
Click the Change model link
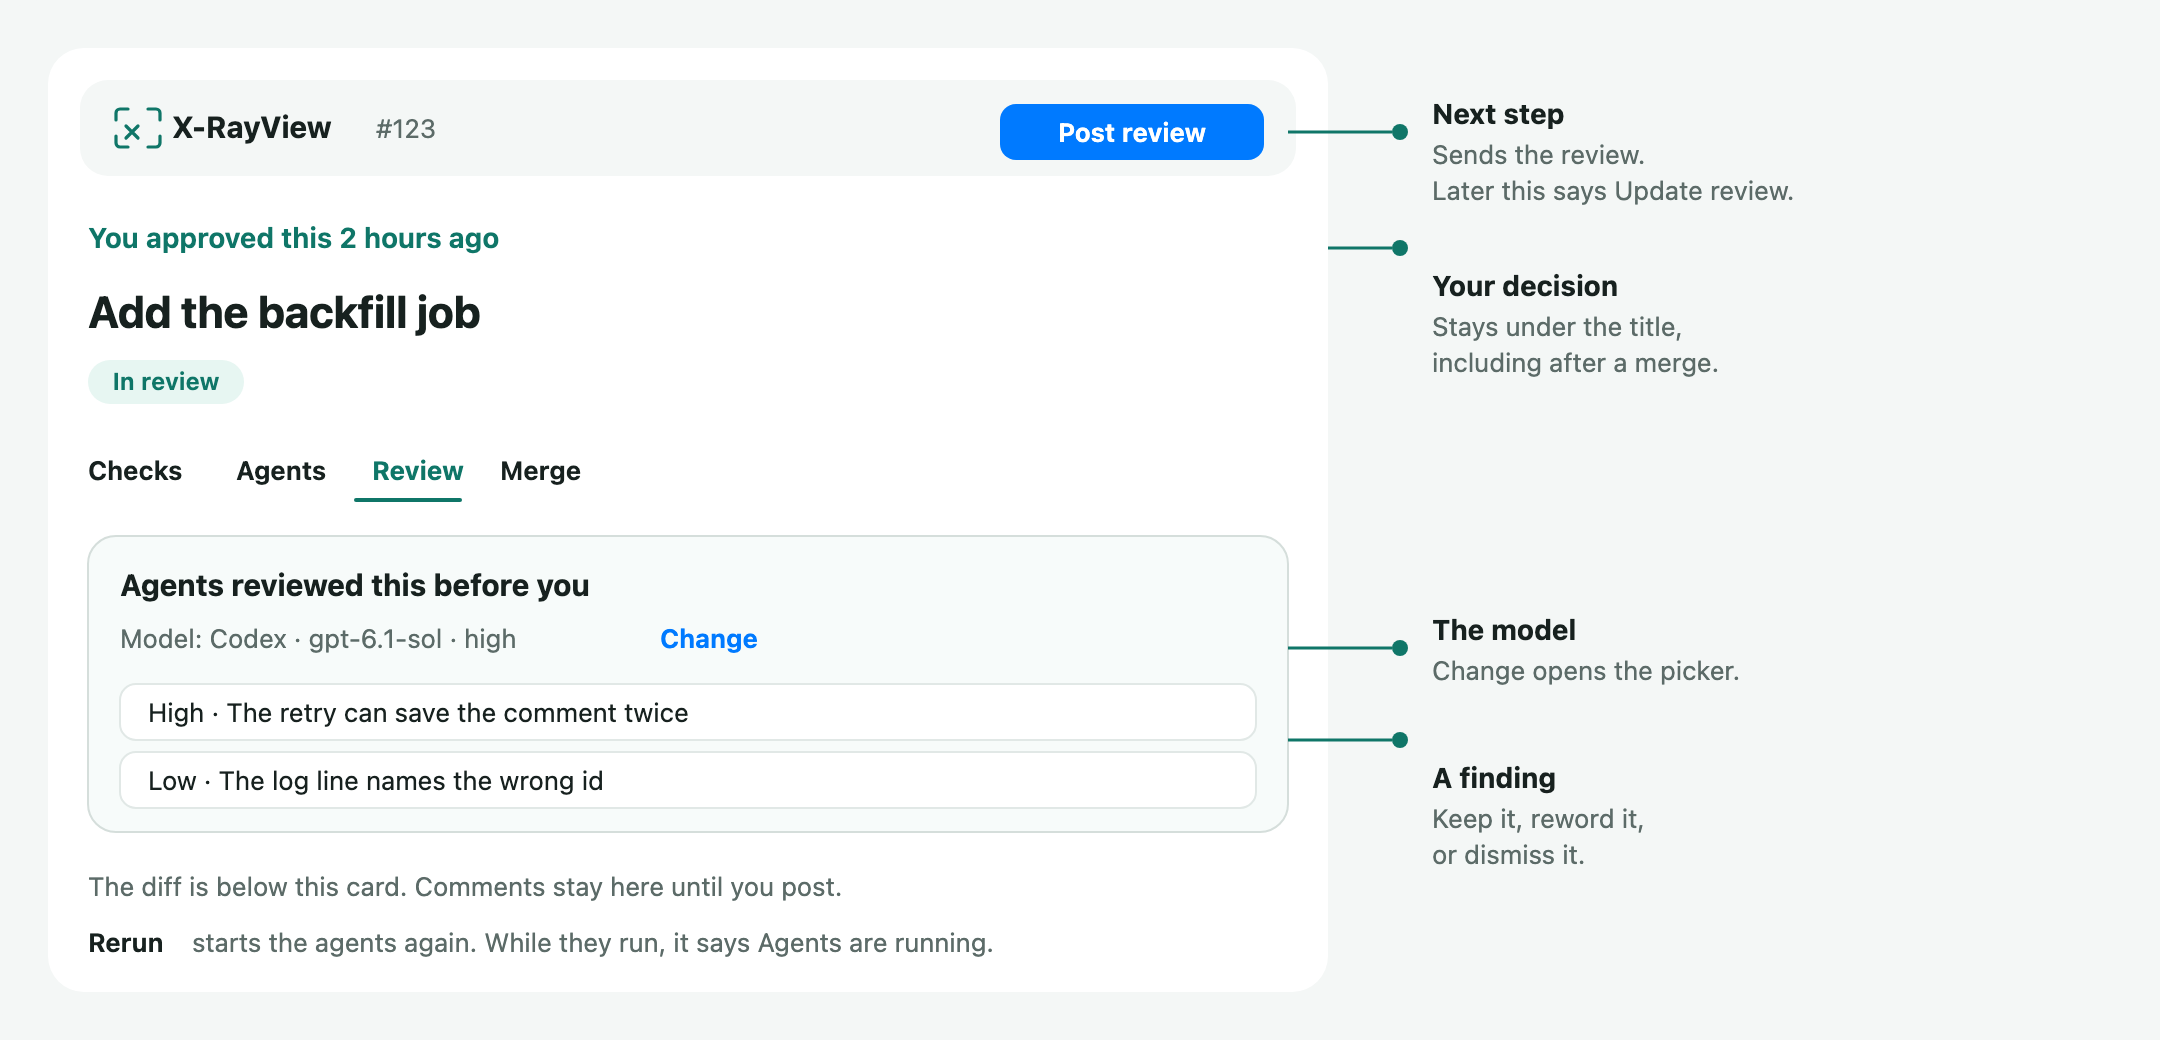(x=708, y=639)
